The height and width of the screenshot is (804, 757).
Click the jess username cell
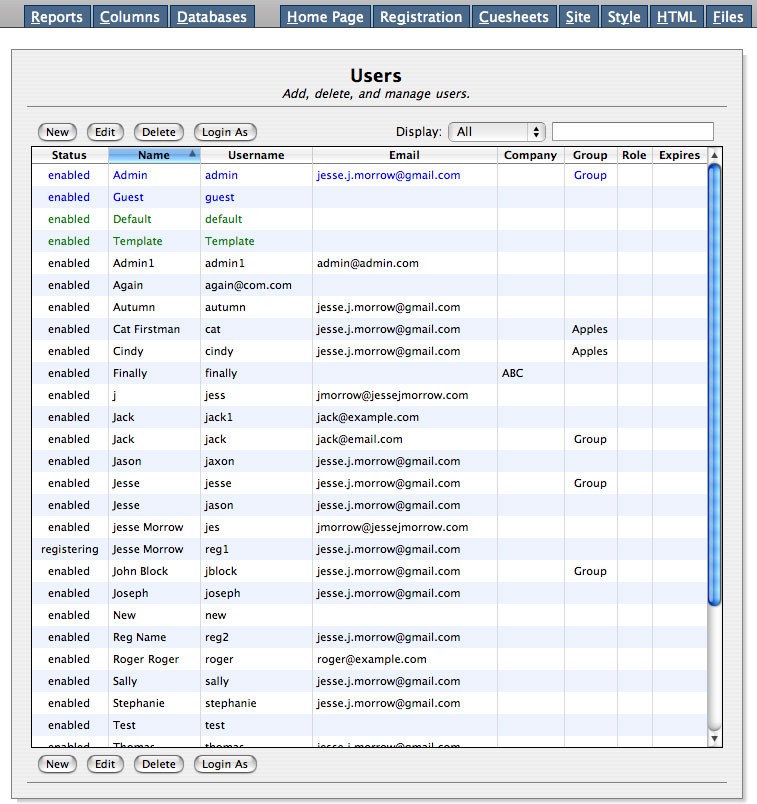pyautogui.click(x=215, y=395)
